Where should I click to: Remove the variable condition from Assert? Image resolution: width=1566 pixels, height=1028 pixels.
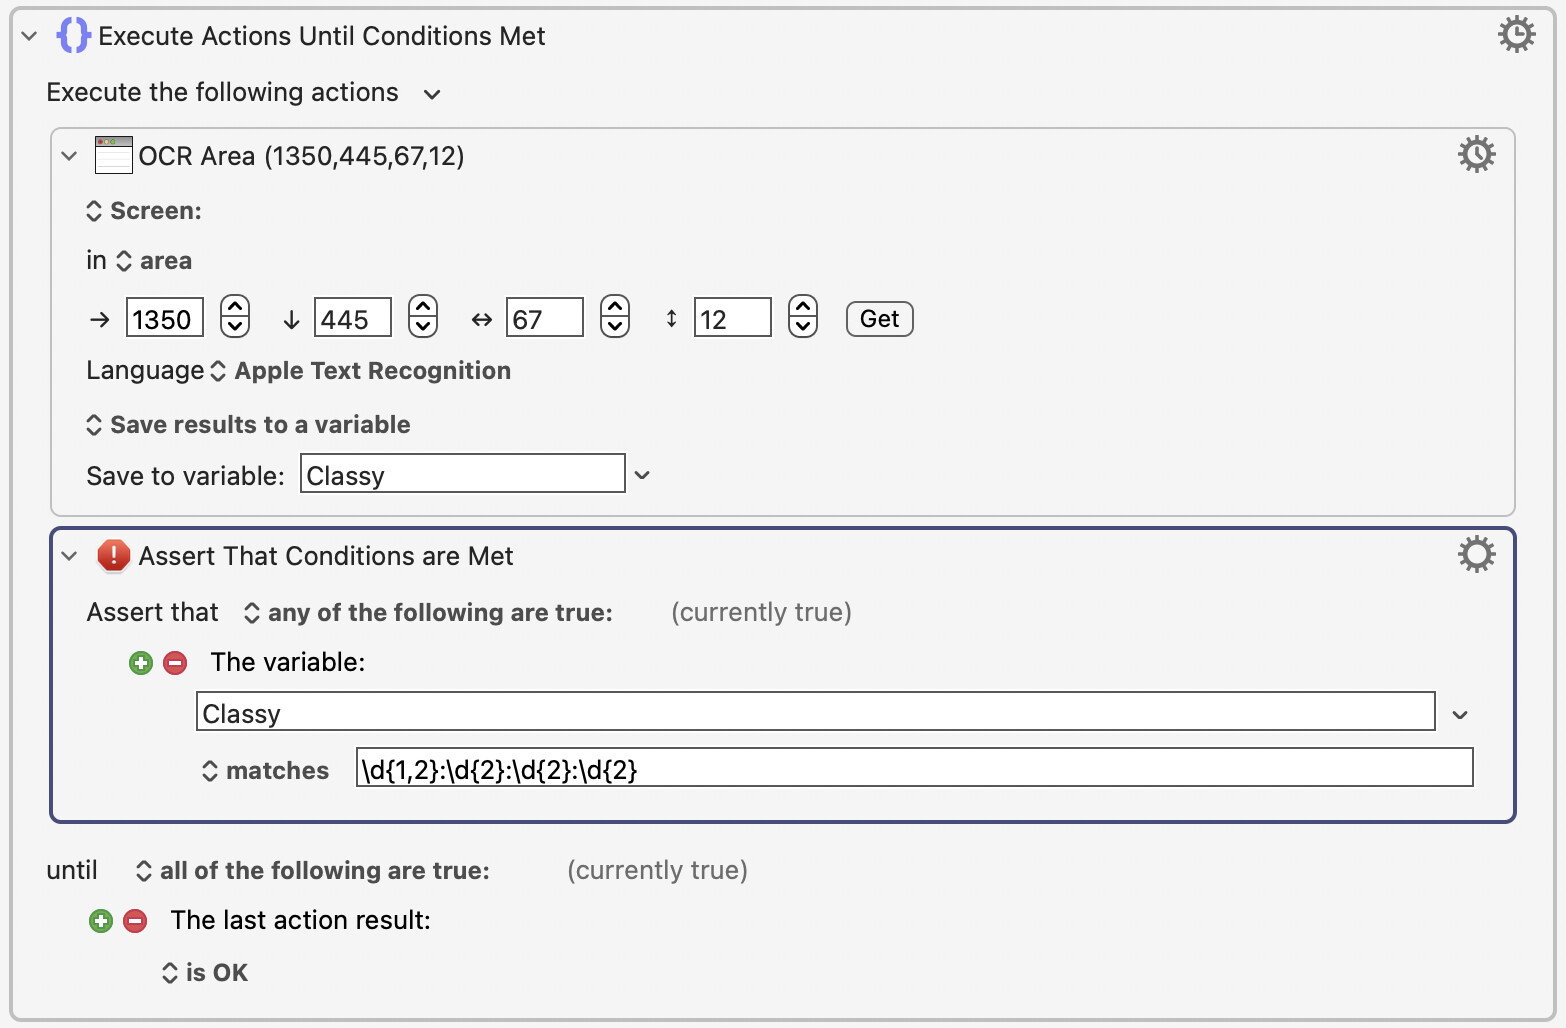[x=175, y=663]
